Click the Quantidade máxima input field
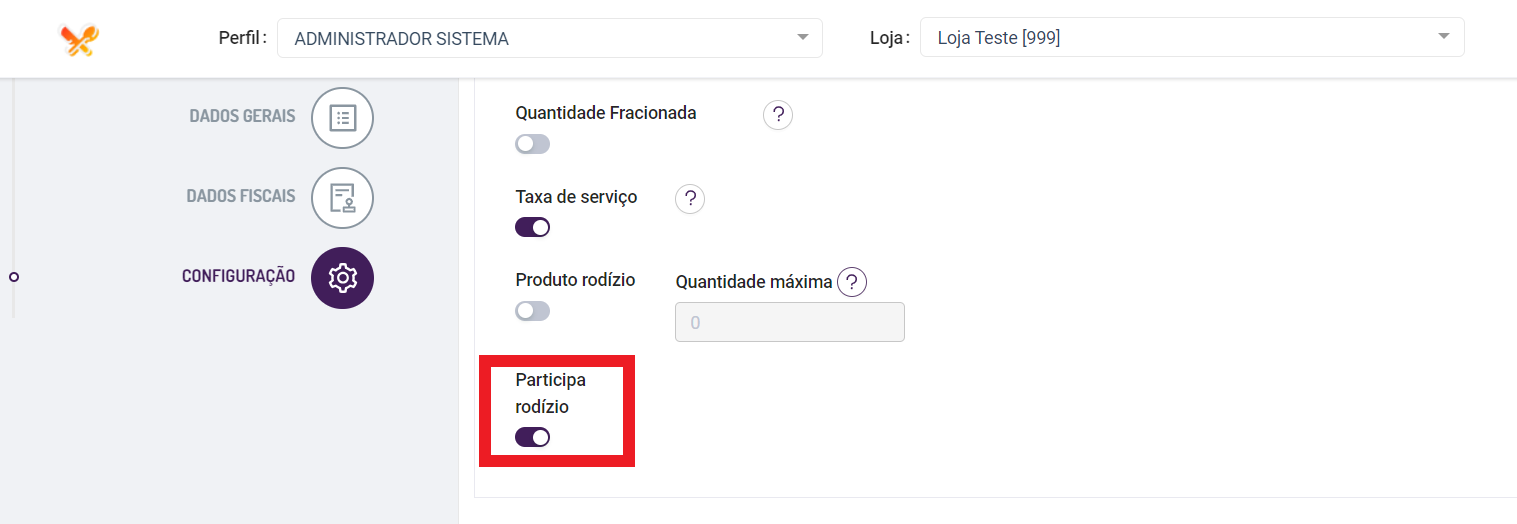 coord(789,322)
